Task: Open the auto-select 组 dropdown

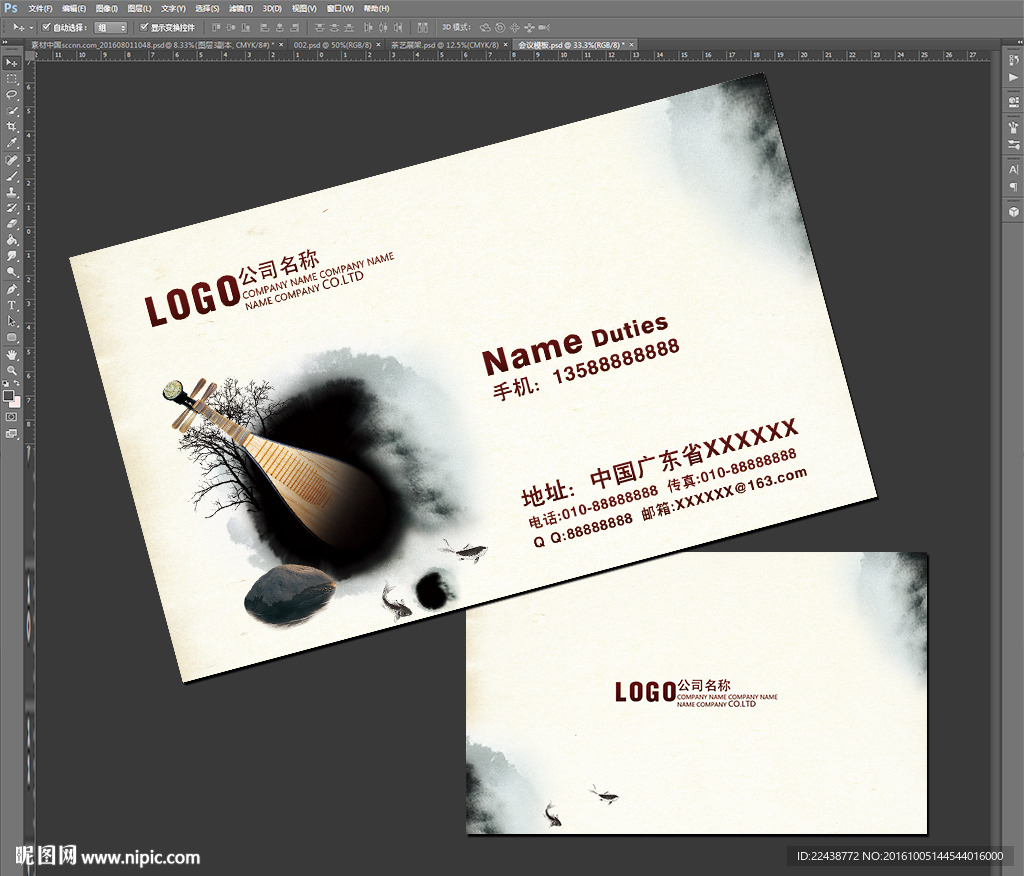Action: pos(110,27)
